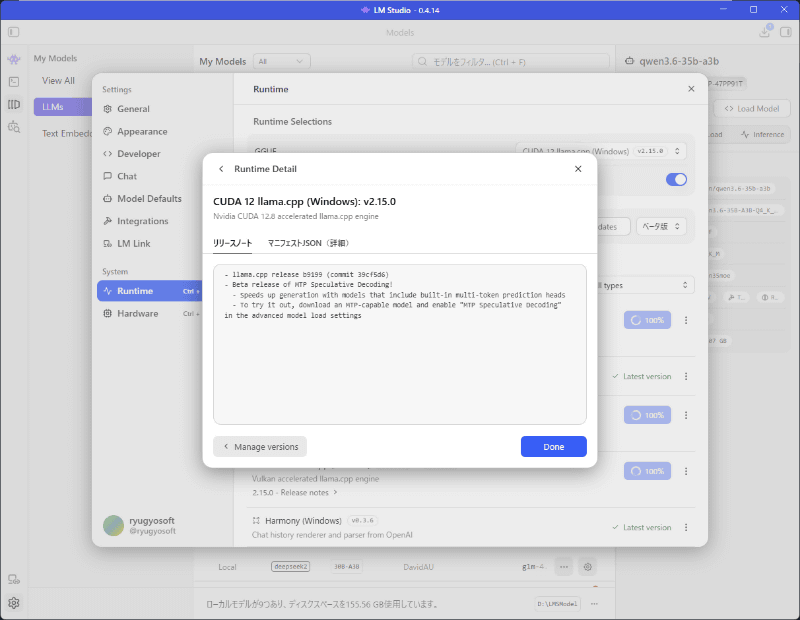The height and width of the screenshot is (620, 800).
Task: Click the first 100% download progress button
Action: tap(647, 320)
